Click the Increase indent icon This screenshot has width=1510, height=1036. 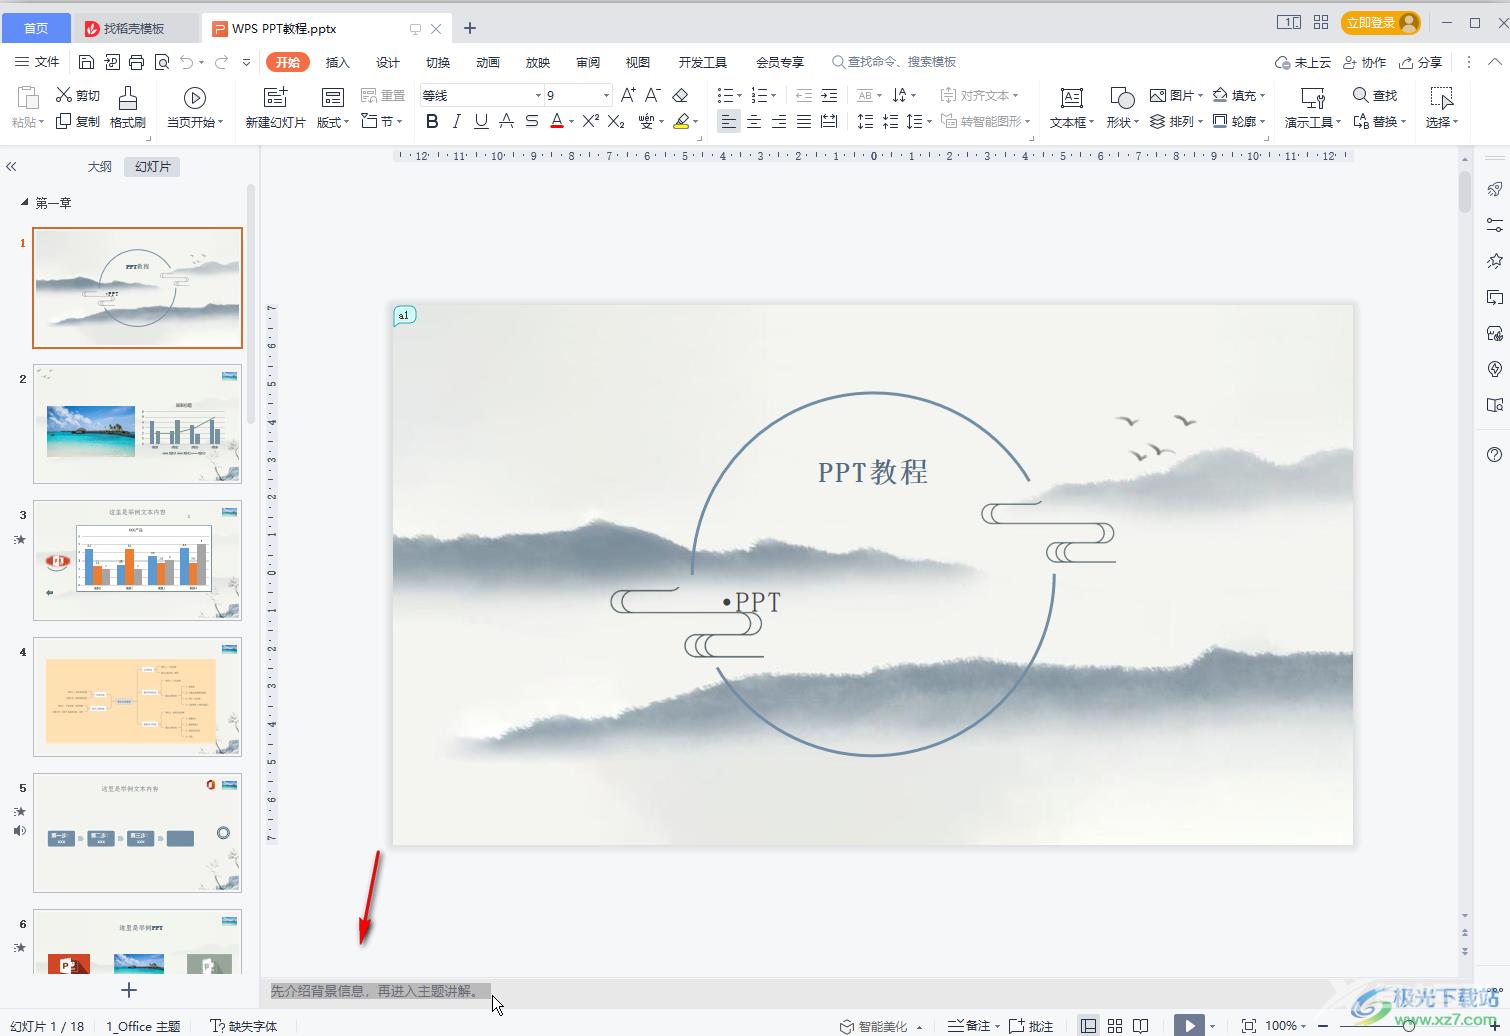(x=829, y=95)
